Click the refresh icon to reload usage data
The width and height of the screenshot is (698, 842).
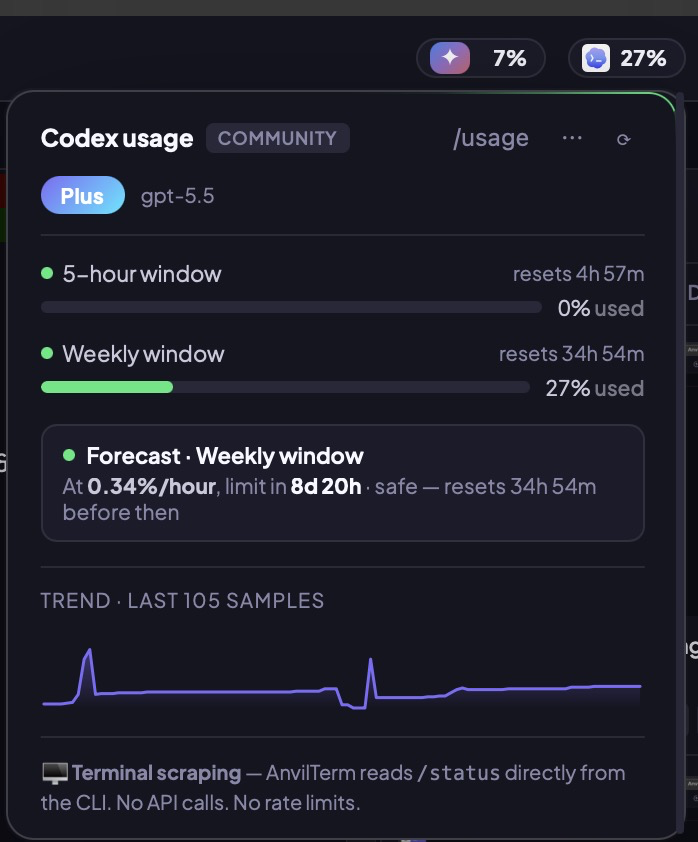[x=624, y=140]
